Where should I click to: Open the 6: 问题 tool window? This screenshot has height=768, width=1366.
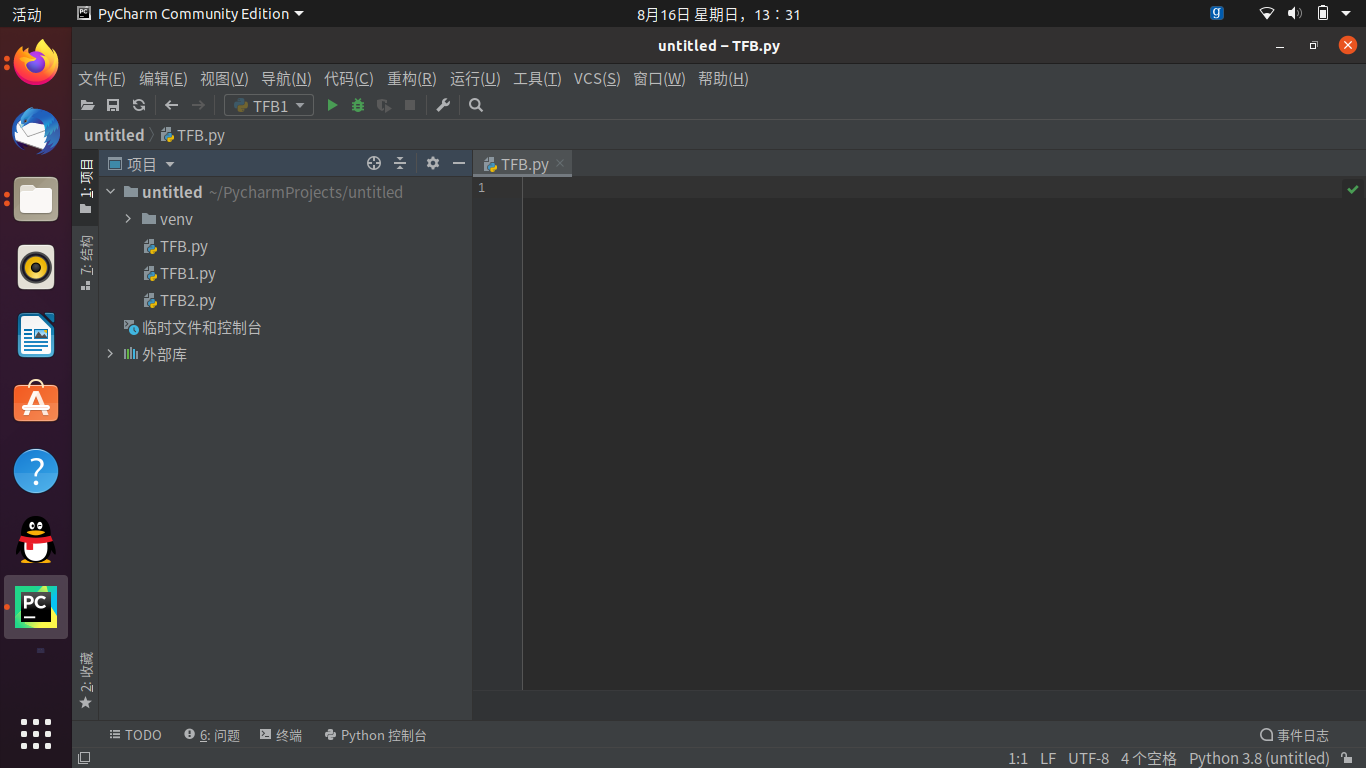coord(212,735)
